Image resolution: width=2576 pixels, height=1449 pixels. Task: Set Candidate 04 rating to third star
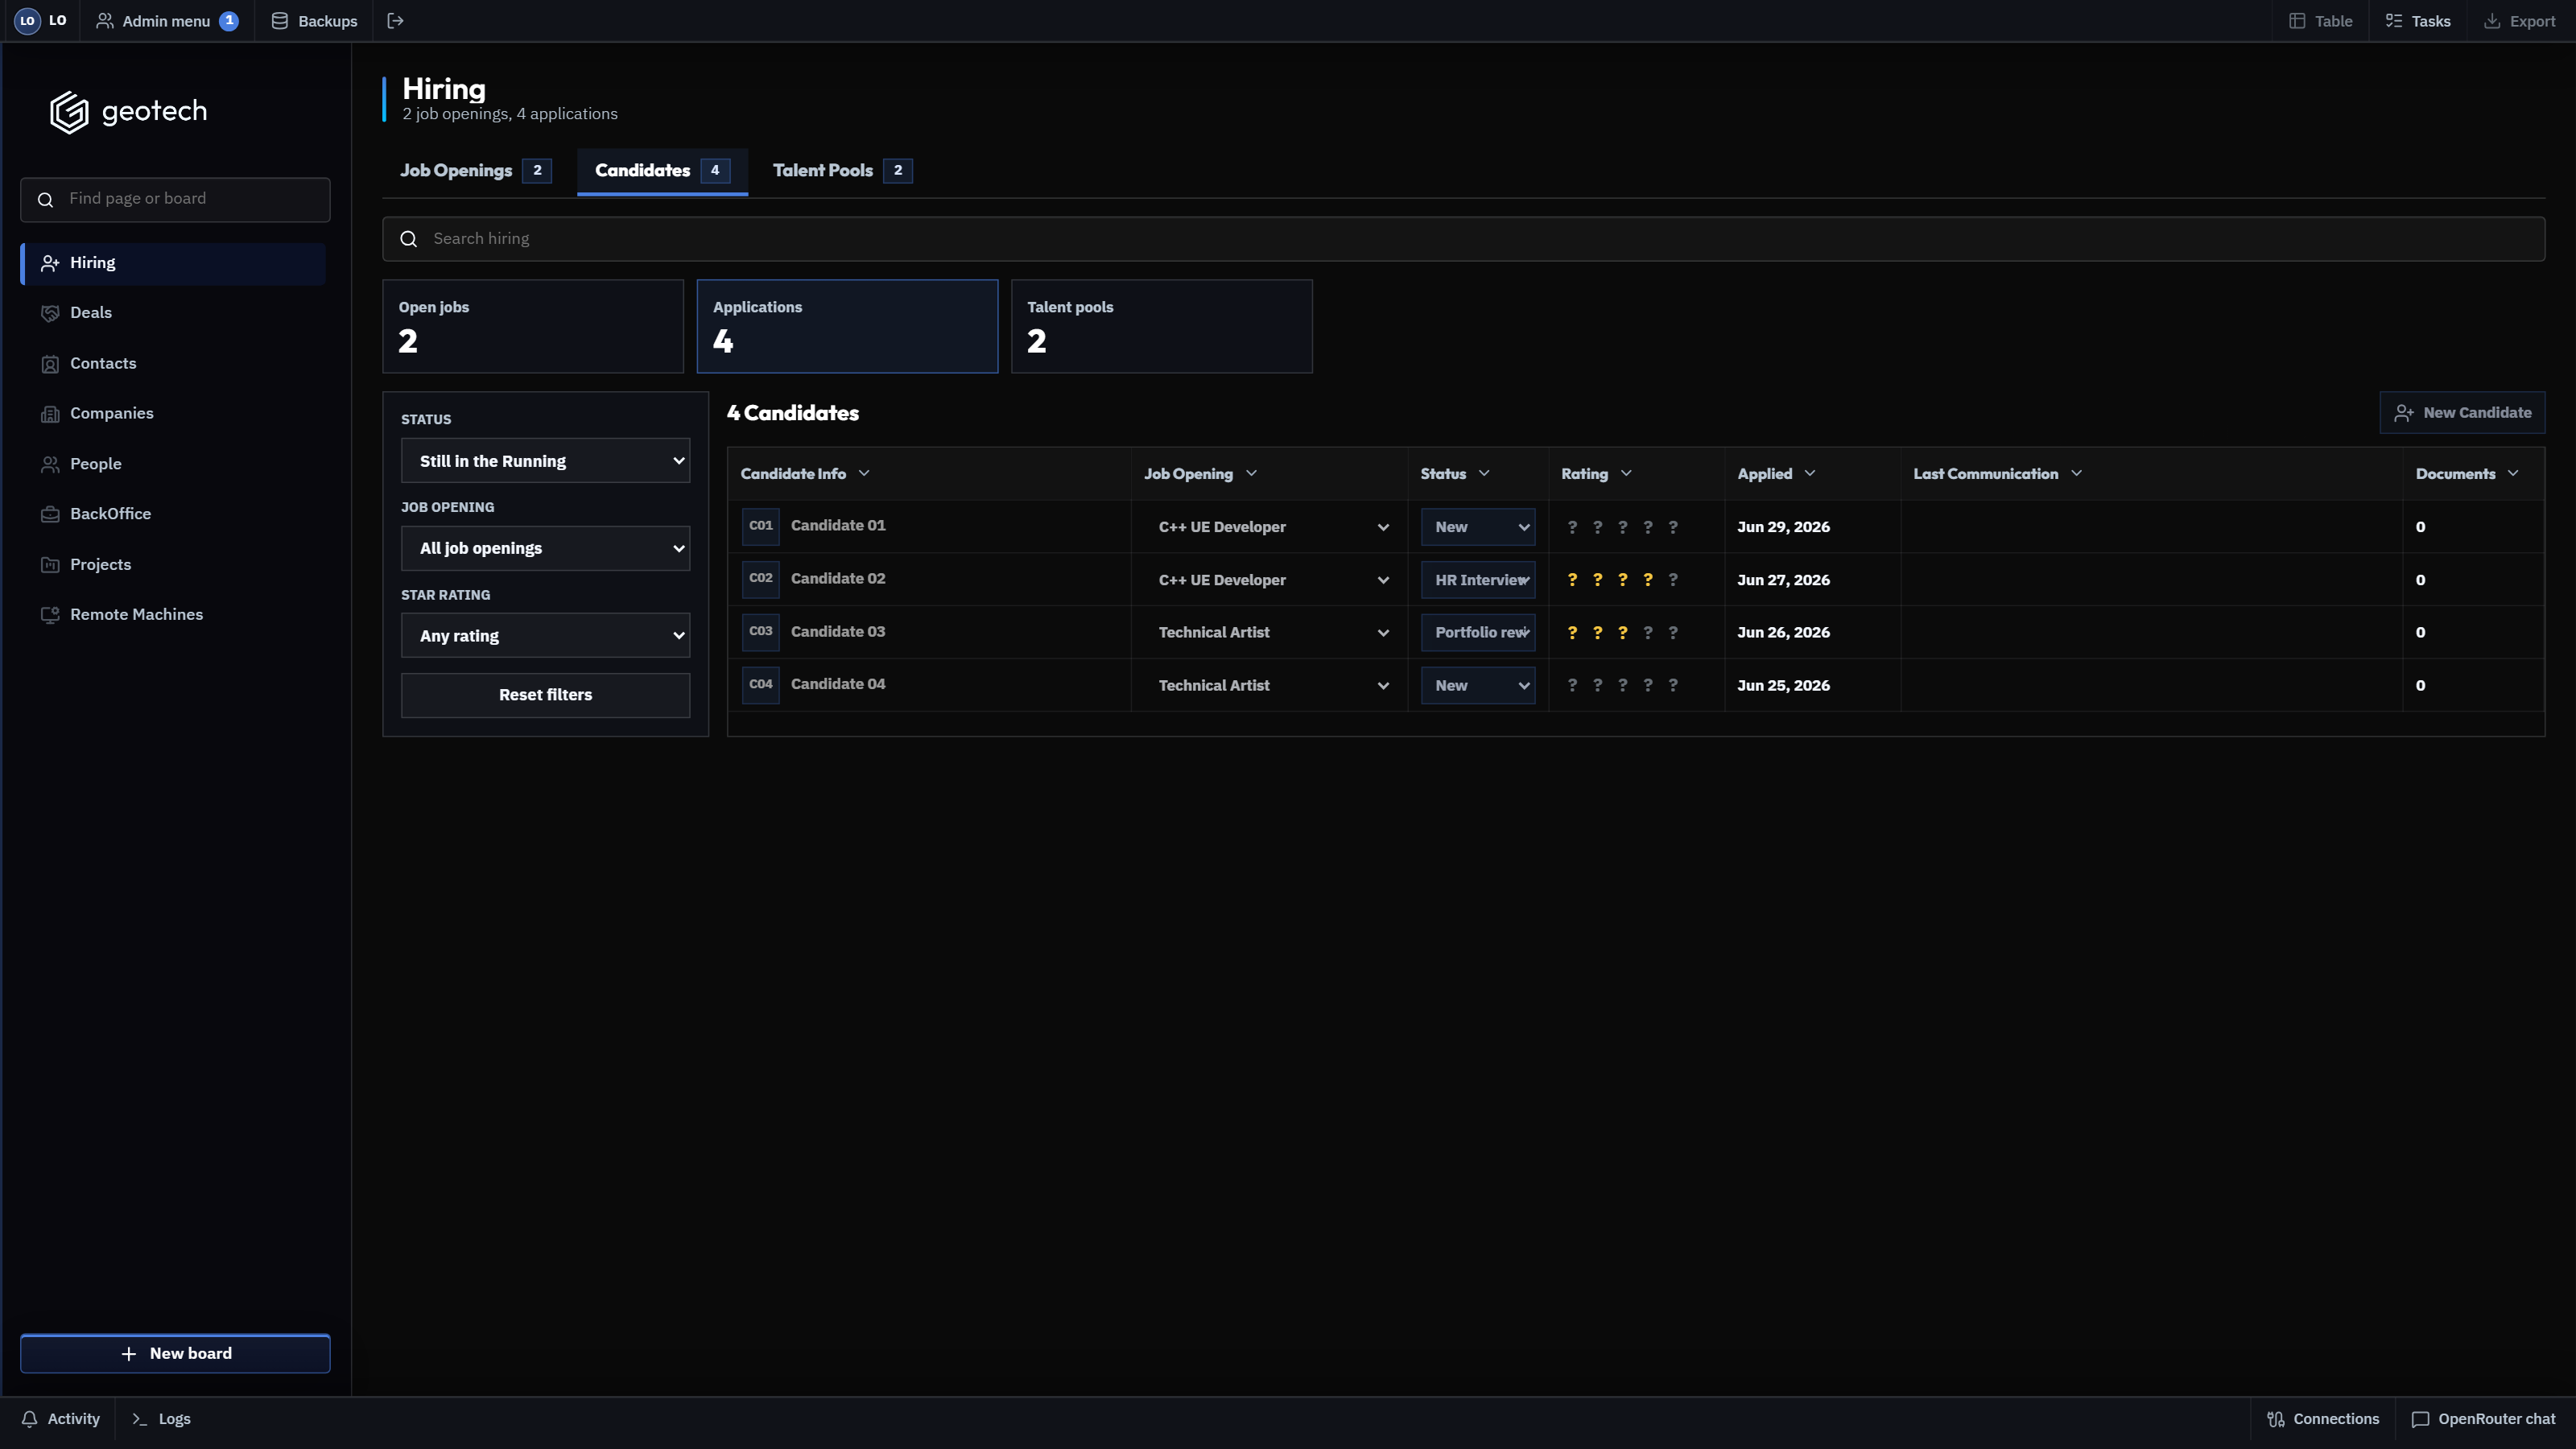[1623, 686]
